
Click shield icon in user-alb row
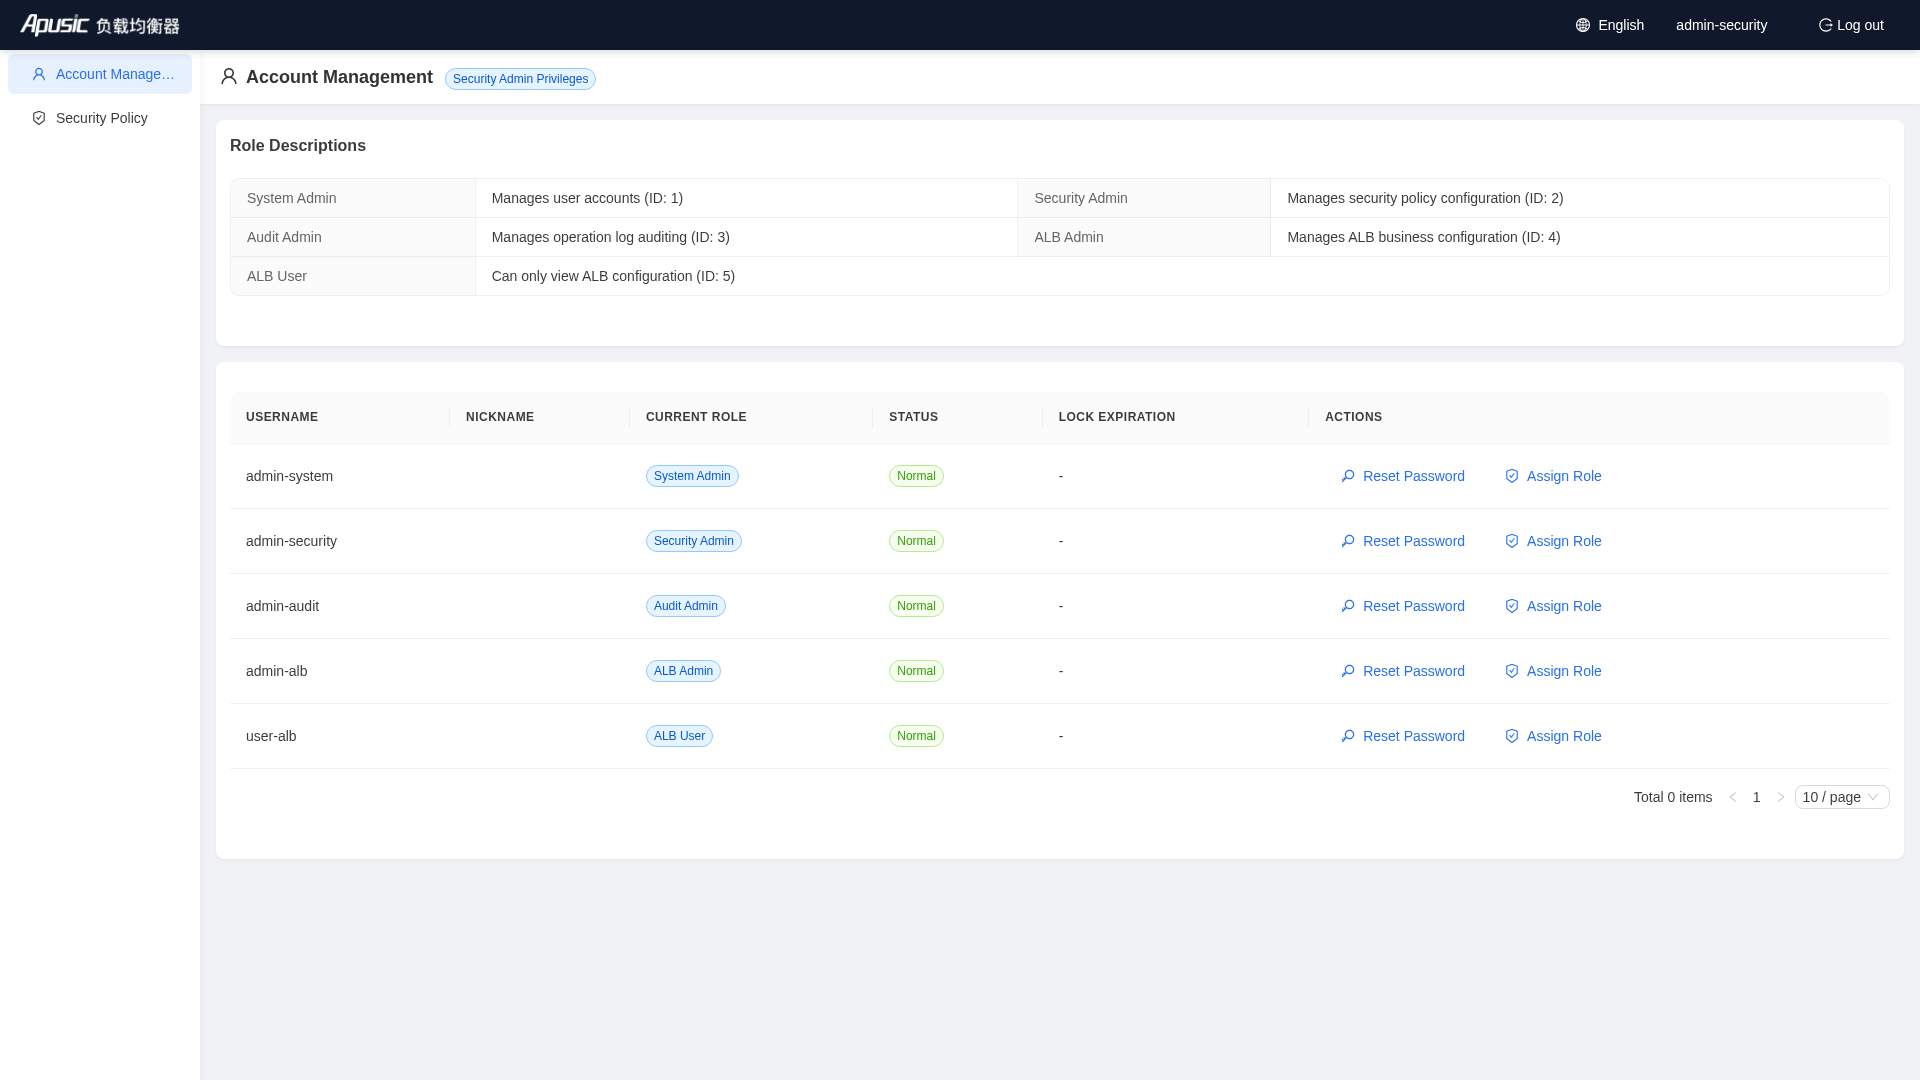[x=1512, y=736]
